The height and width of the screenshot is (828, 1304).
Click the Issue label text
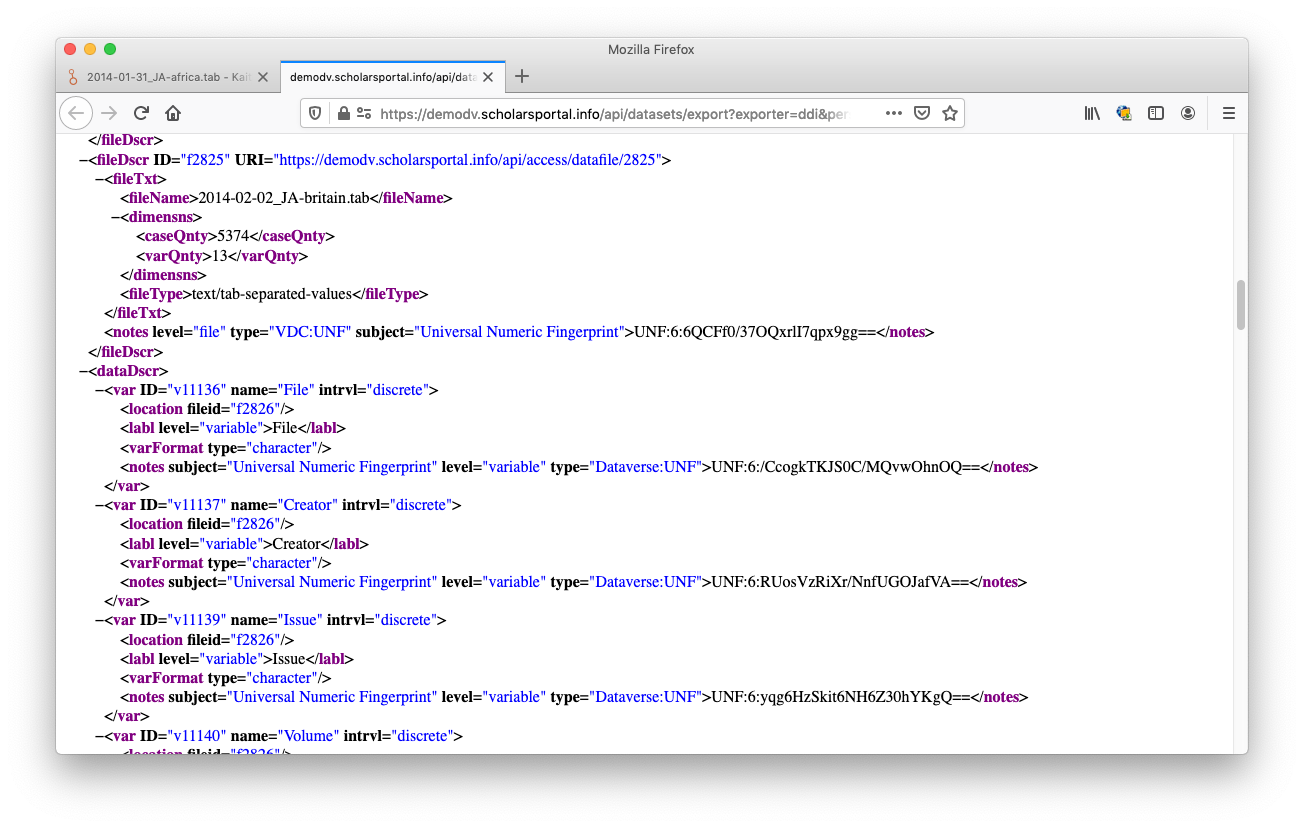[289, 659]
